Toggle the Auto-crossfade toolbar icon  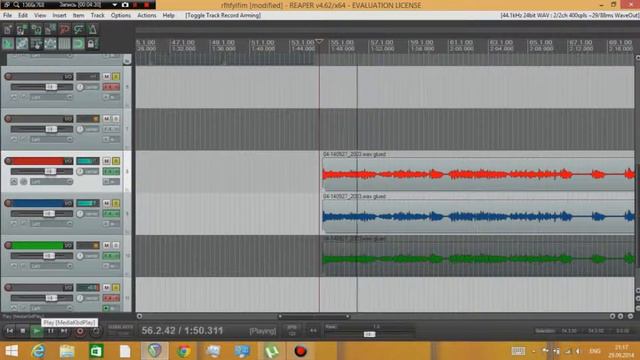click(8, 43)
